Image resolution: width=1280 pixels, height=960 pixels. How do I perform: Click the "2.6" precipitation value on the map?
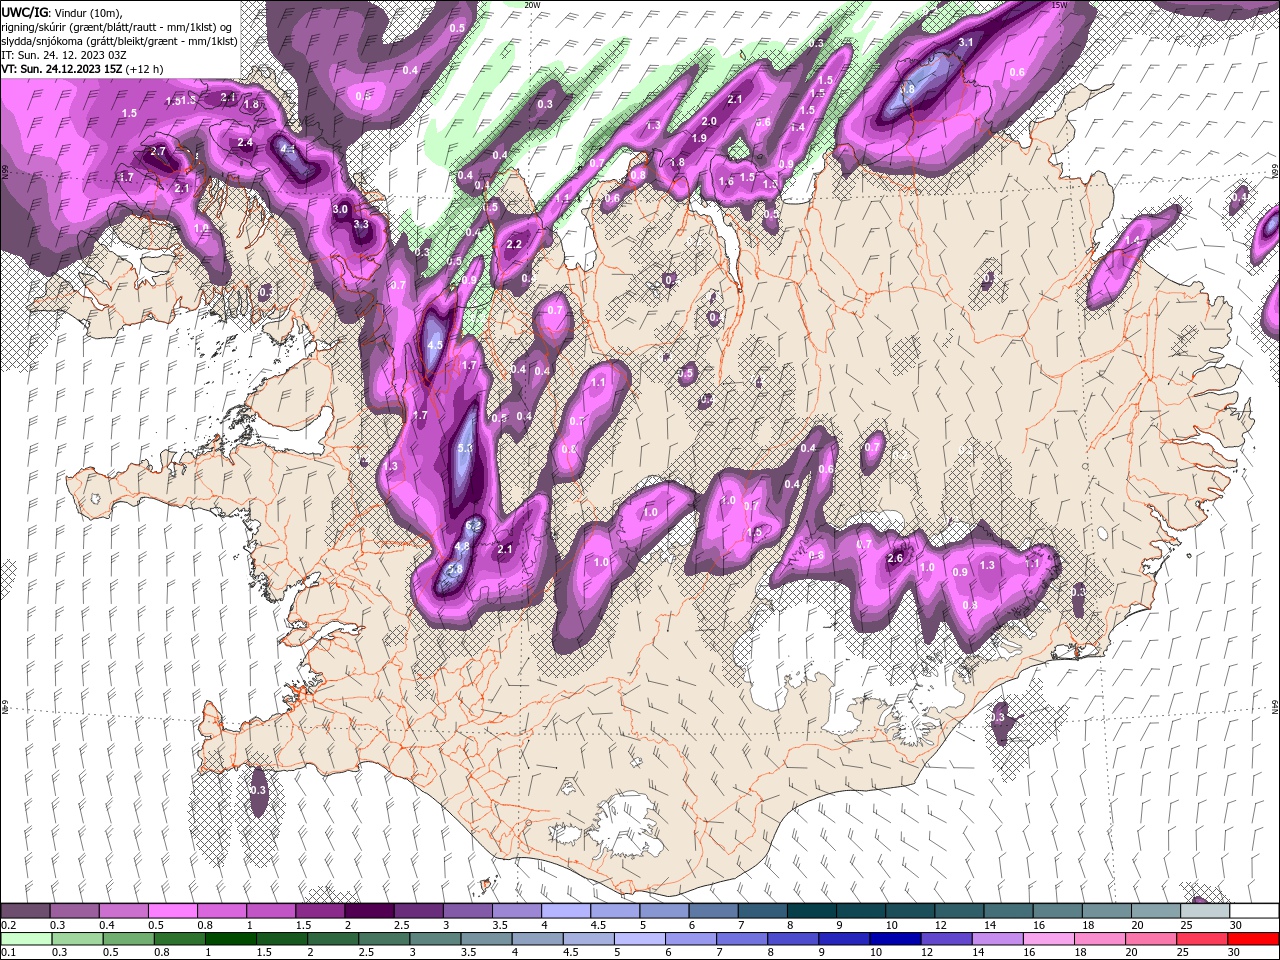point(896,559)
